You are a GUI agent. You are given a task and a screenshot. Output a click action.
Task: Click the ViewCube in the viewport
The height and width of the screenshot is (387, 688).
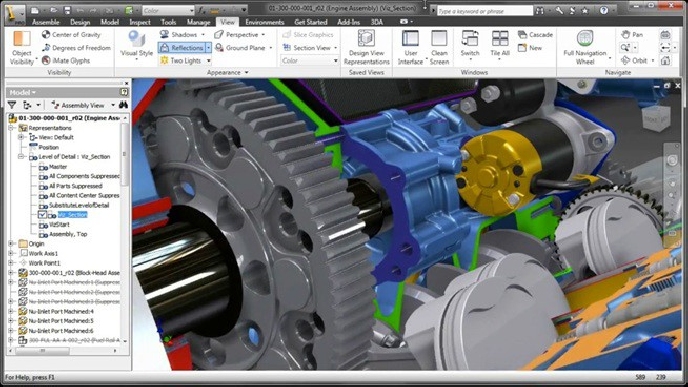point(656,118)
